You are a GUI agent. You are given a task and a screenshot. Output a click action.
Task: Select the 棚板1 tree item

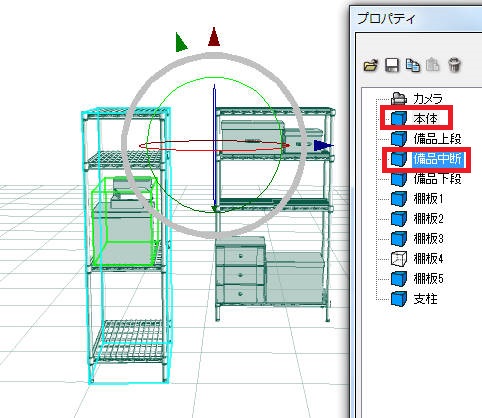coord(428,199)
